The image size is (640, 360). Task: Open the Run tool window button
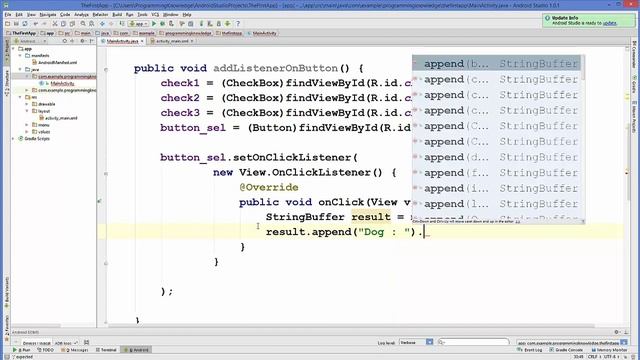click(21, 350)
